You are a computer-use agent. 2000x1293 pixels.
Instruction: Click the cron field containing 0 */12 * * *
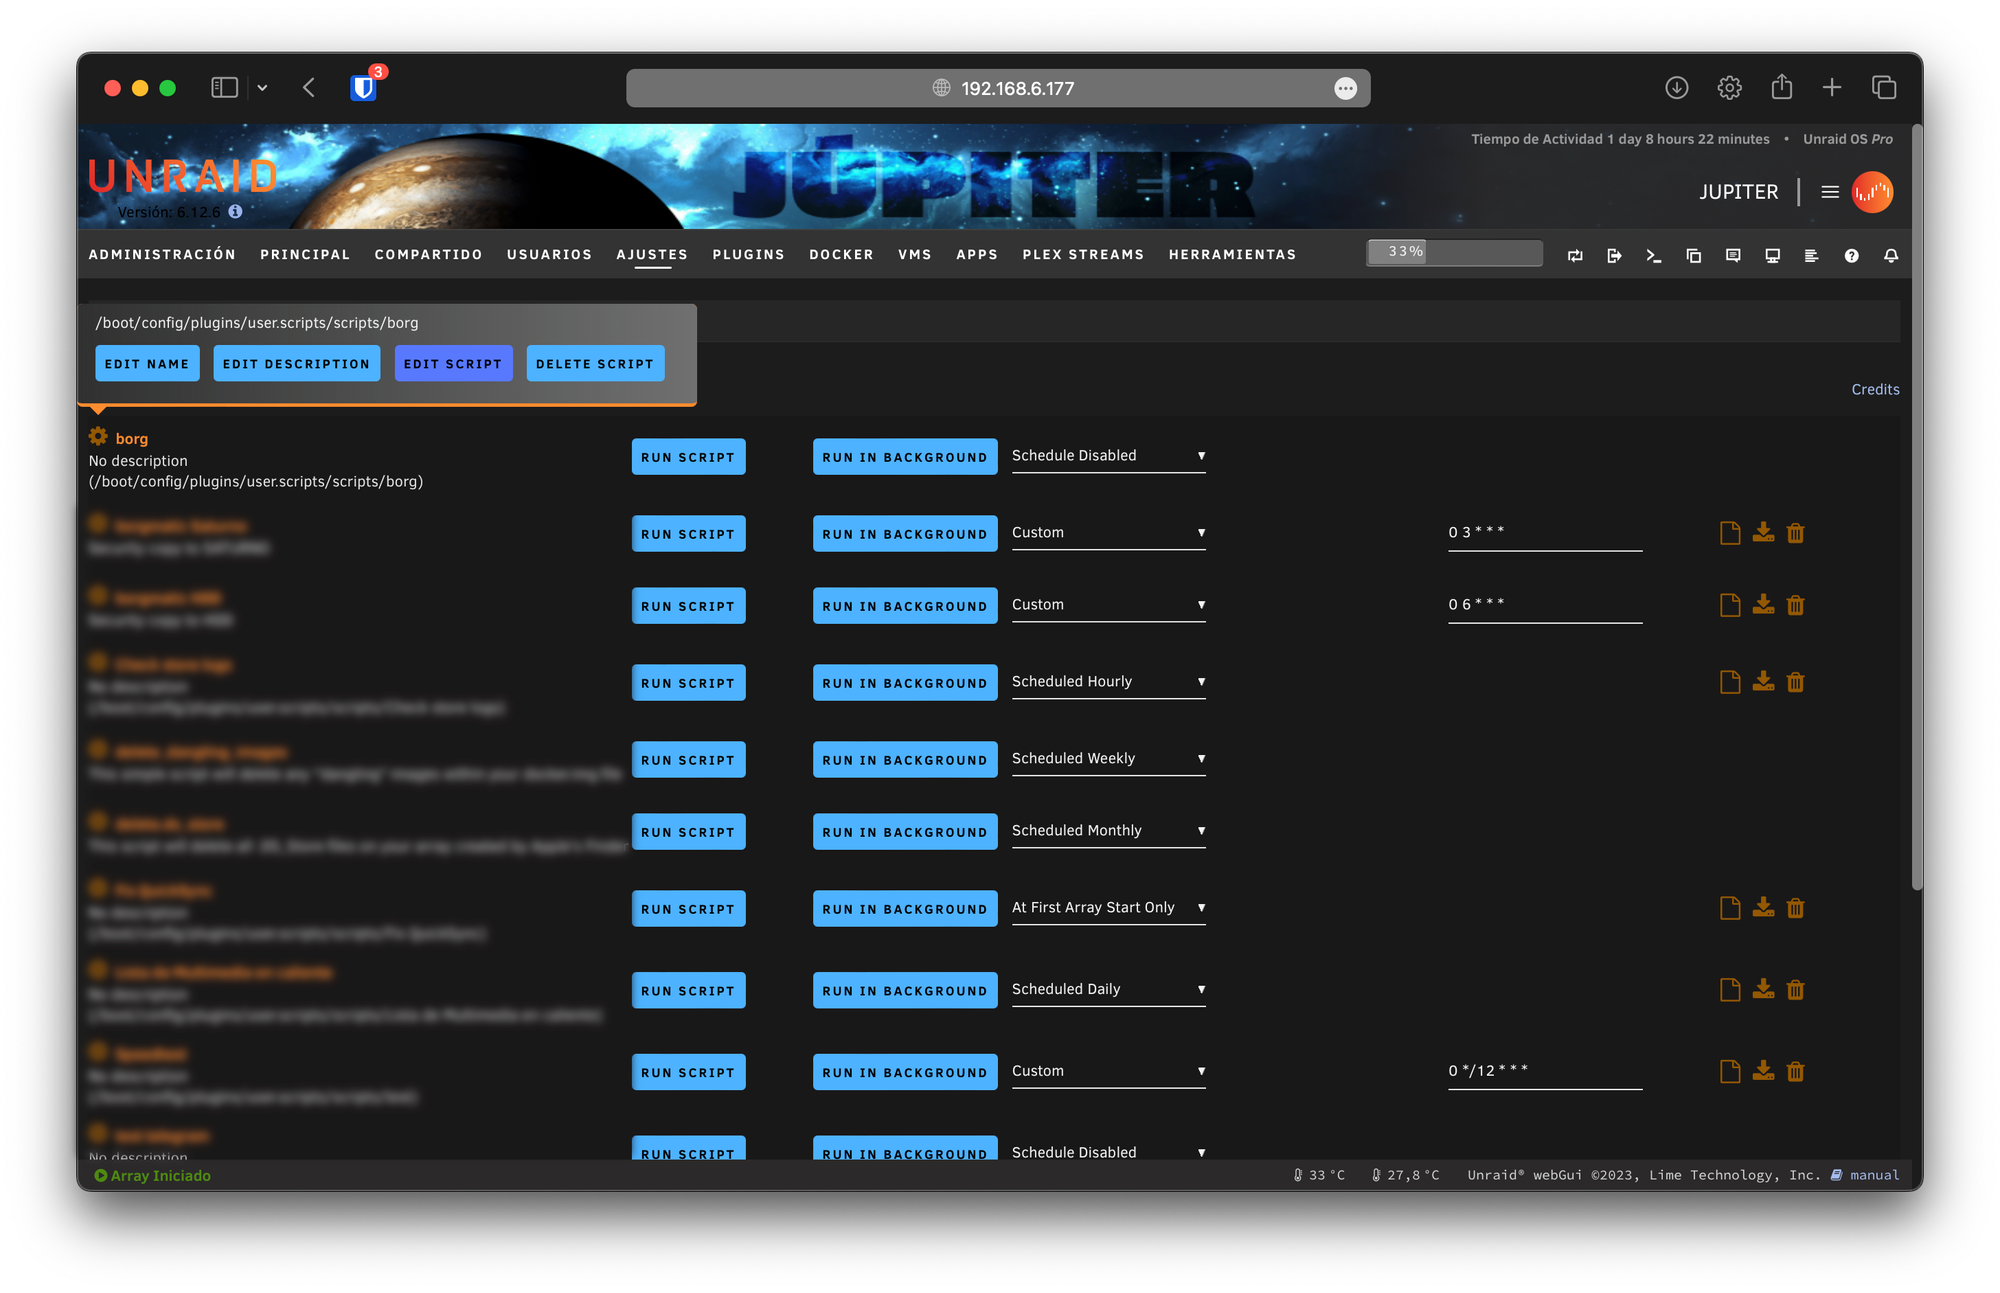pyautogui.click(x=1544, y=1071)
